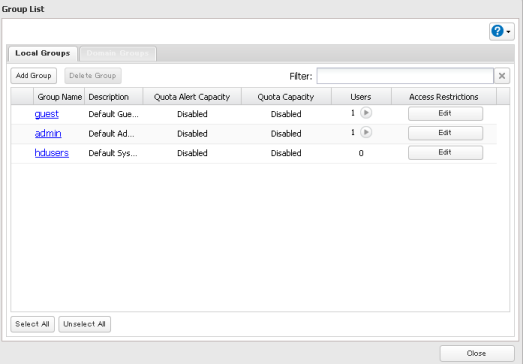Click the Delete Group button

tap(93, 76)
